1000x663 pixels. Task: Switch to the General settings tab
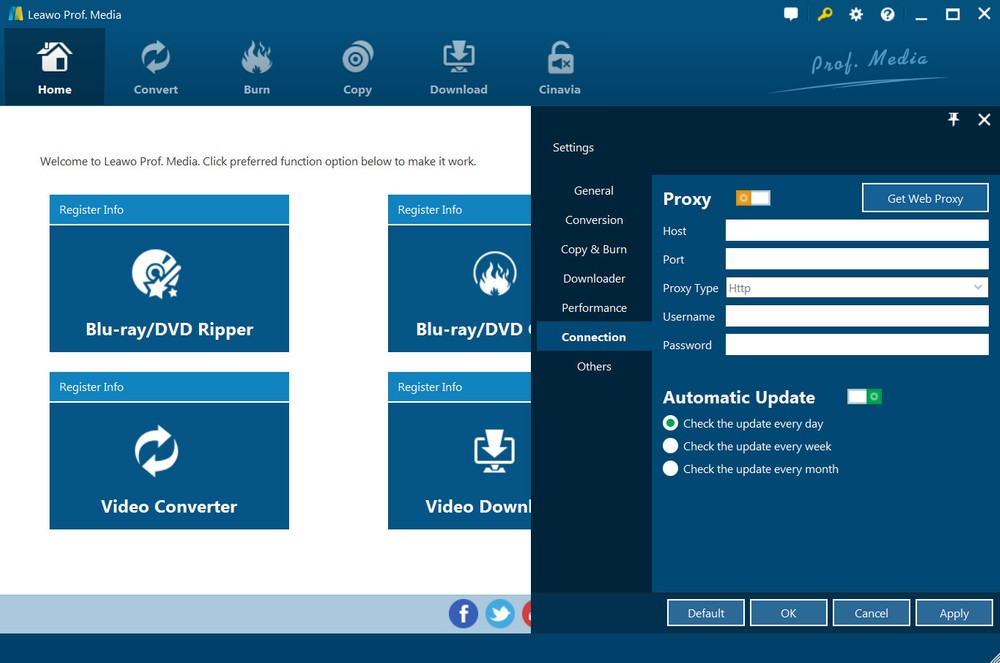click(x=594, y=191)
